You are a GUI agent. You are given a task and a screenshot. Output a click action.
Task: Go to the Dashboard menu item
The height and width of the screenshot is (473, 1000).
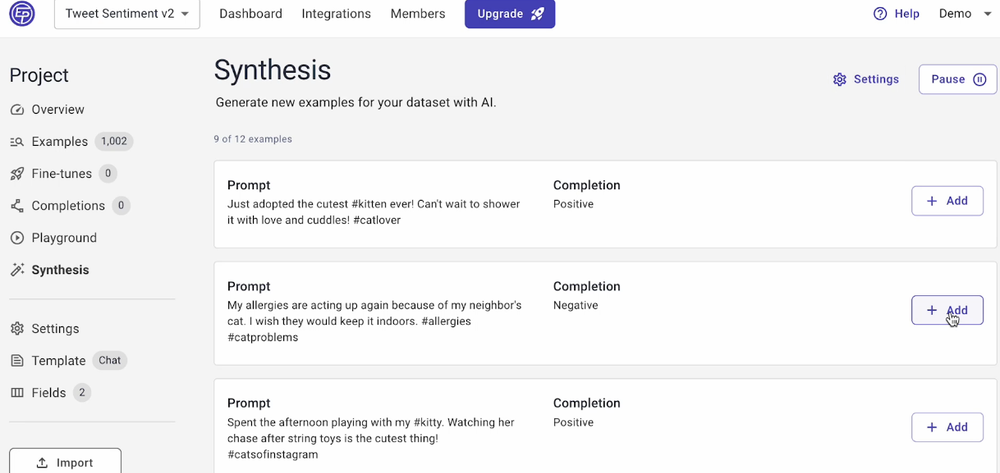[251, 14]
